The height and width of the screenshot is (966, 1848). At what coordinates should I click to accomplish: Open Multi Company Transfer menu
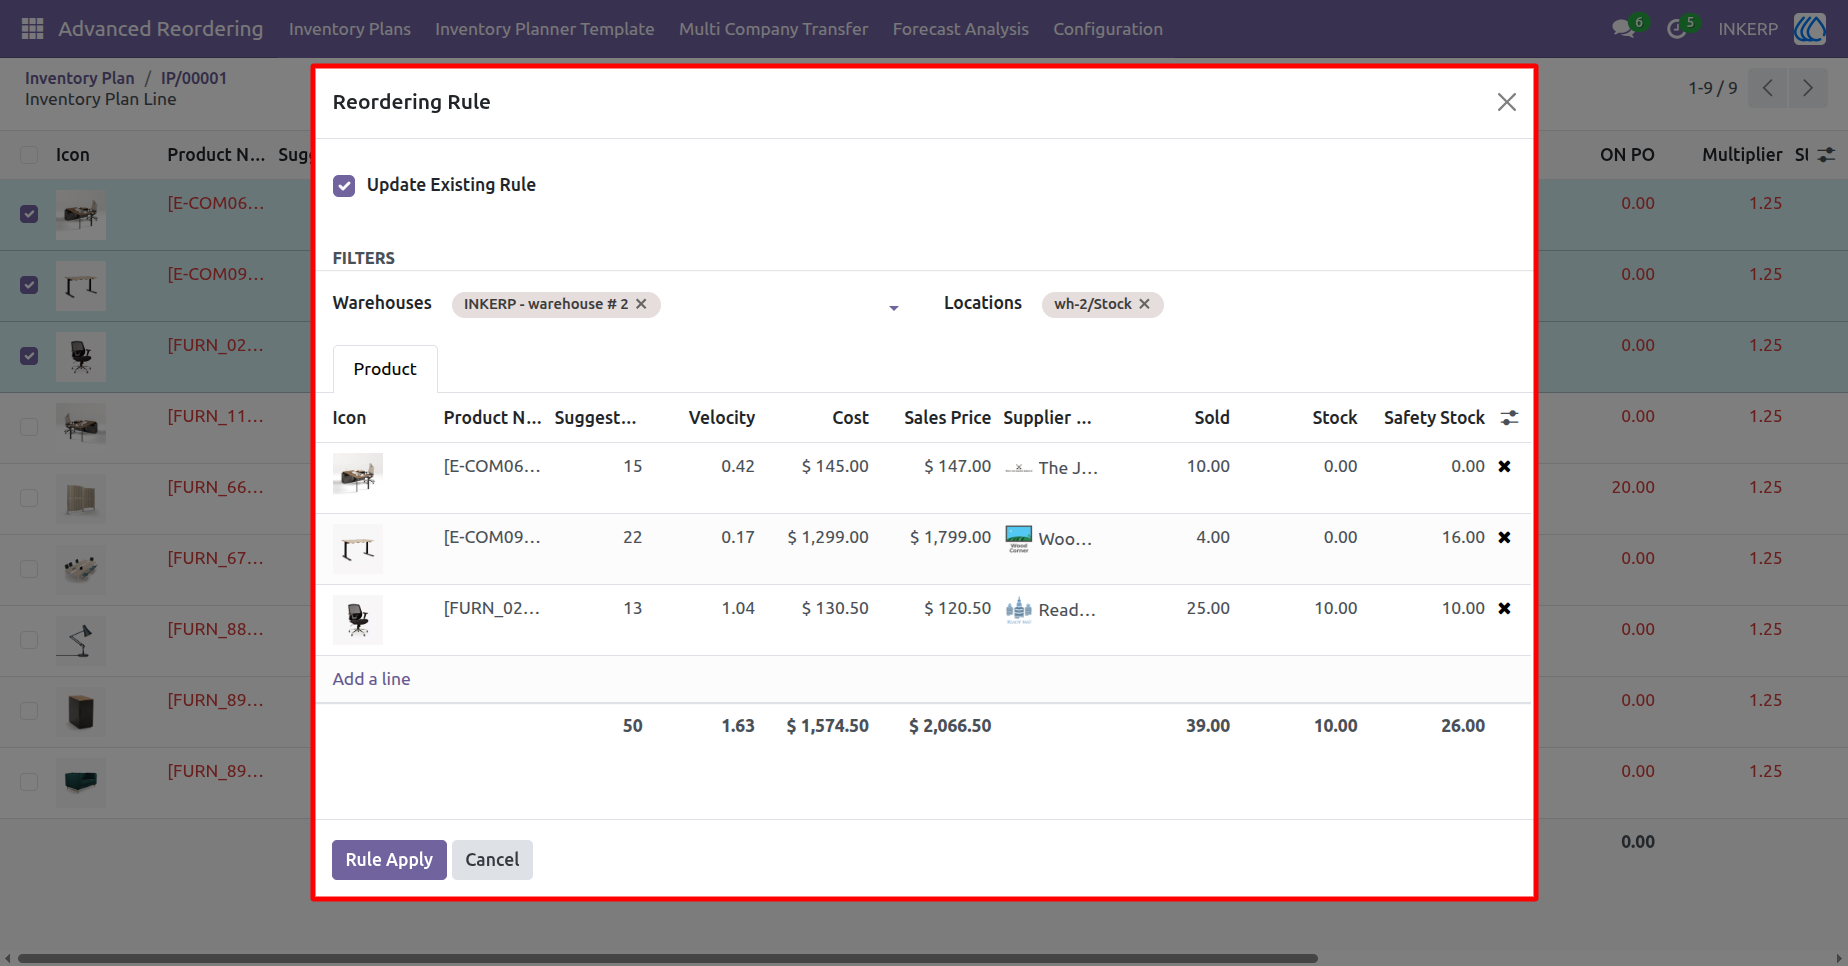[x=773, y=29]
